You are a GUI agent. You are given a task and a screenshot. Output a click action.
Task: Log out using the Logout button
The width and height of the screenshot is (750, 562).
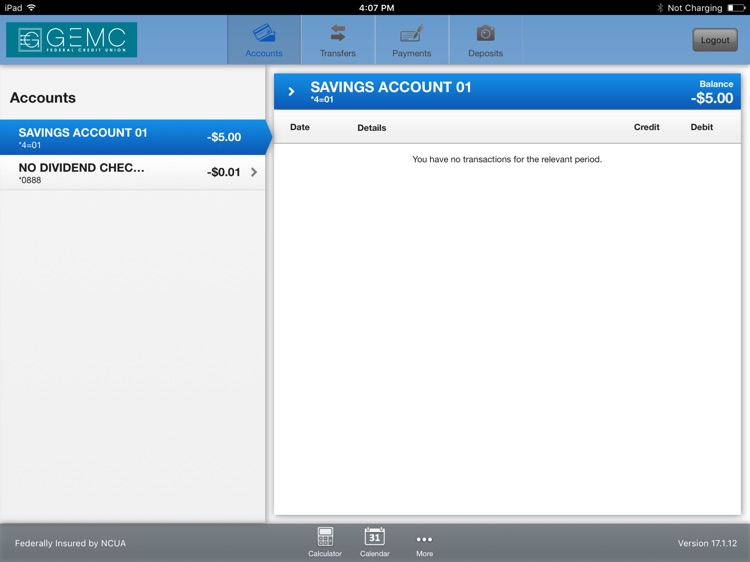[x=715, y=40]
